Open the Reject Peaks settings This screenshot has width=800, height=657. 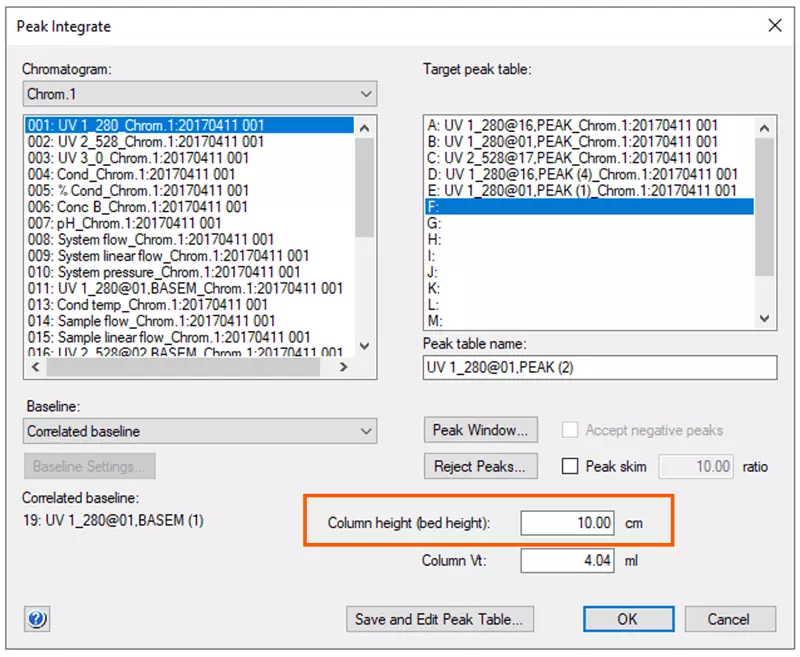[481, 466]
